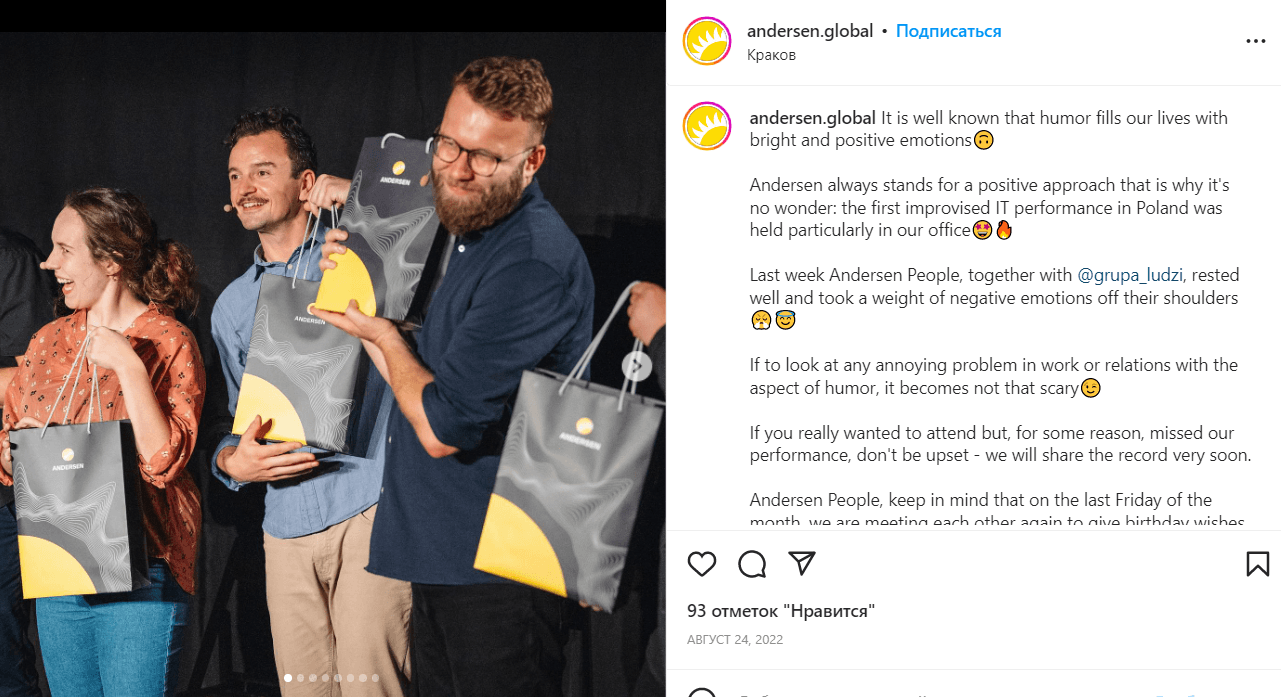Save the post with the bookmark icon
Viewport: 1281px width, 697px height.
tap(1258, 564)
